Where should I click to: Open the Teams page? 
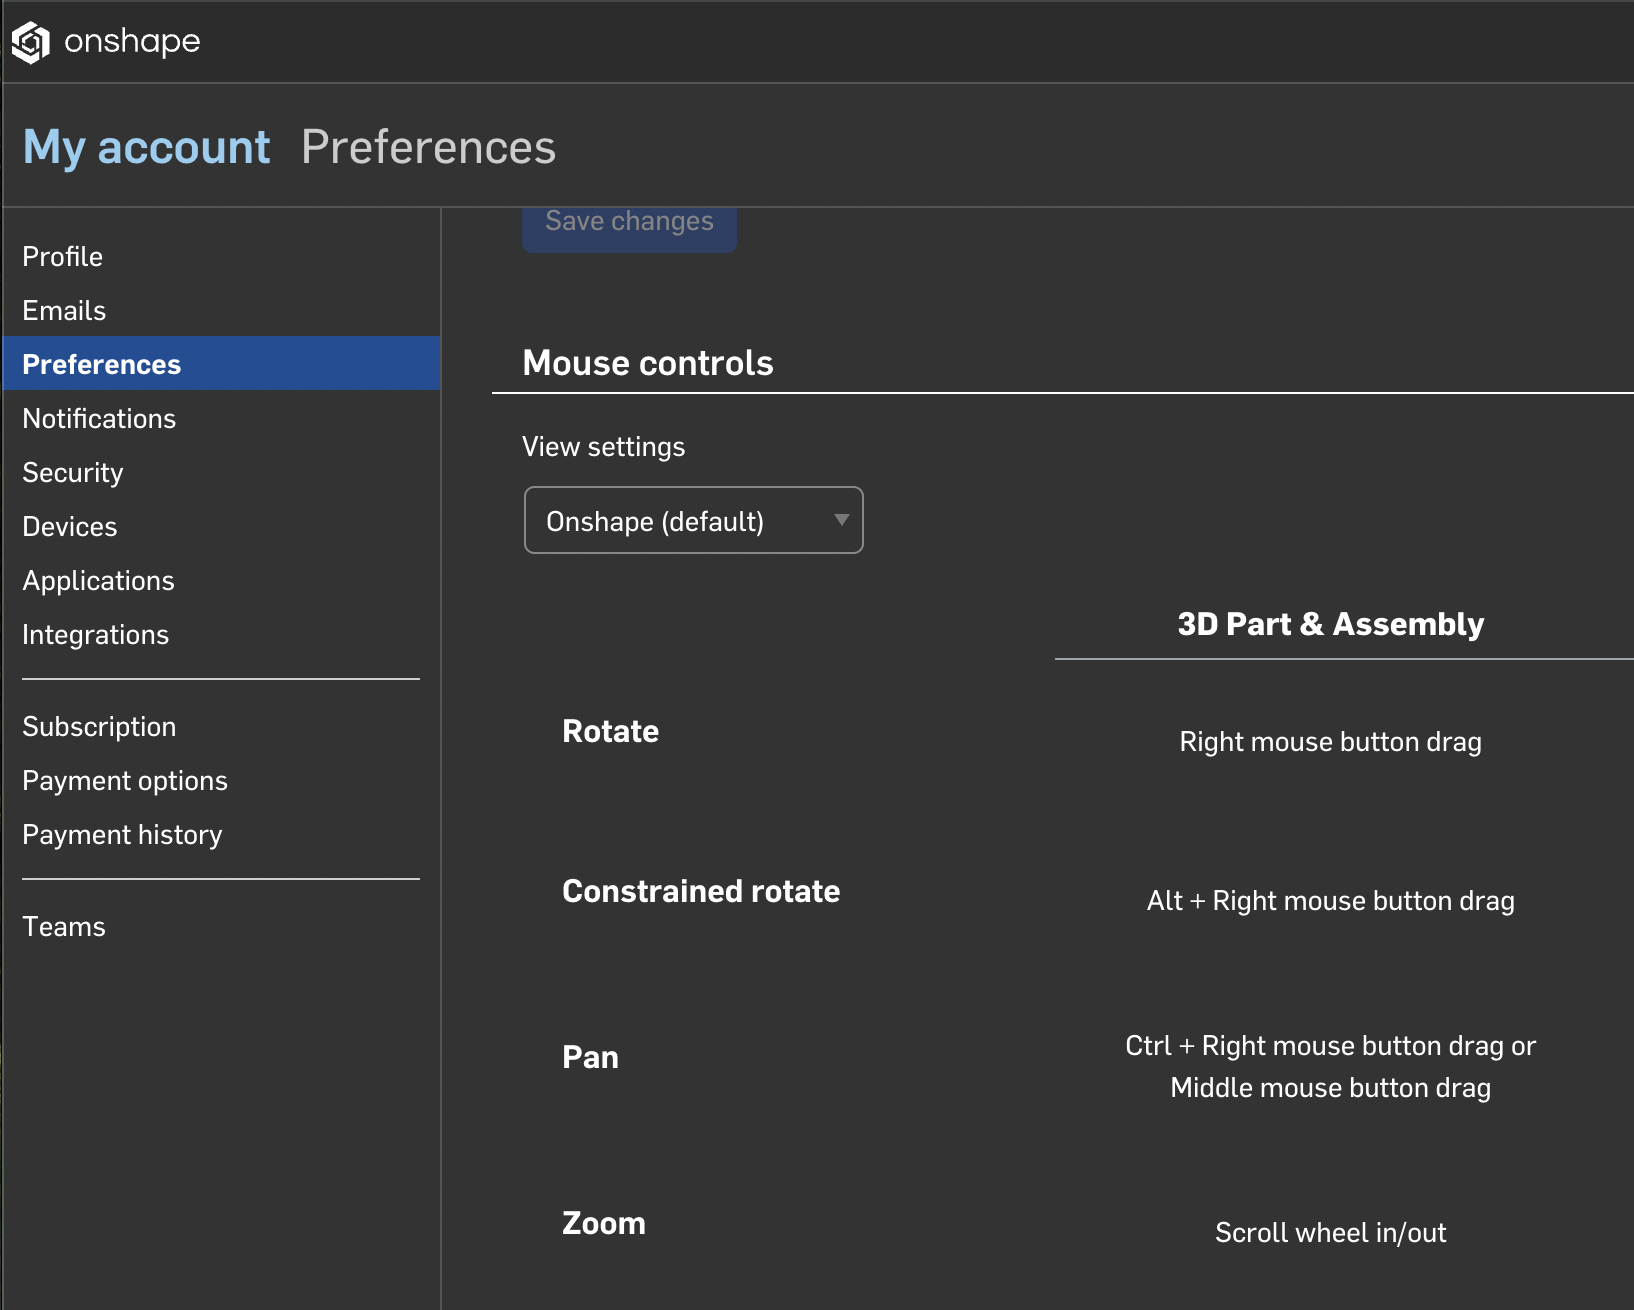(x=64, y=927)
